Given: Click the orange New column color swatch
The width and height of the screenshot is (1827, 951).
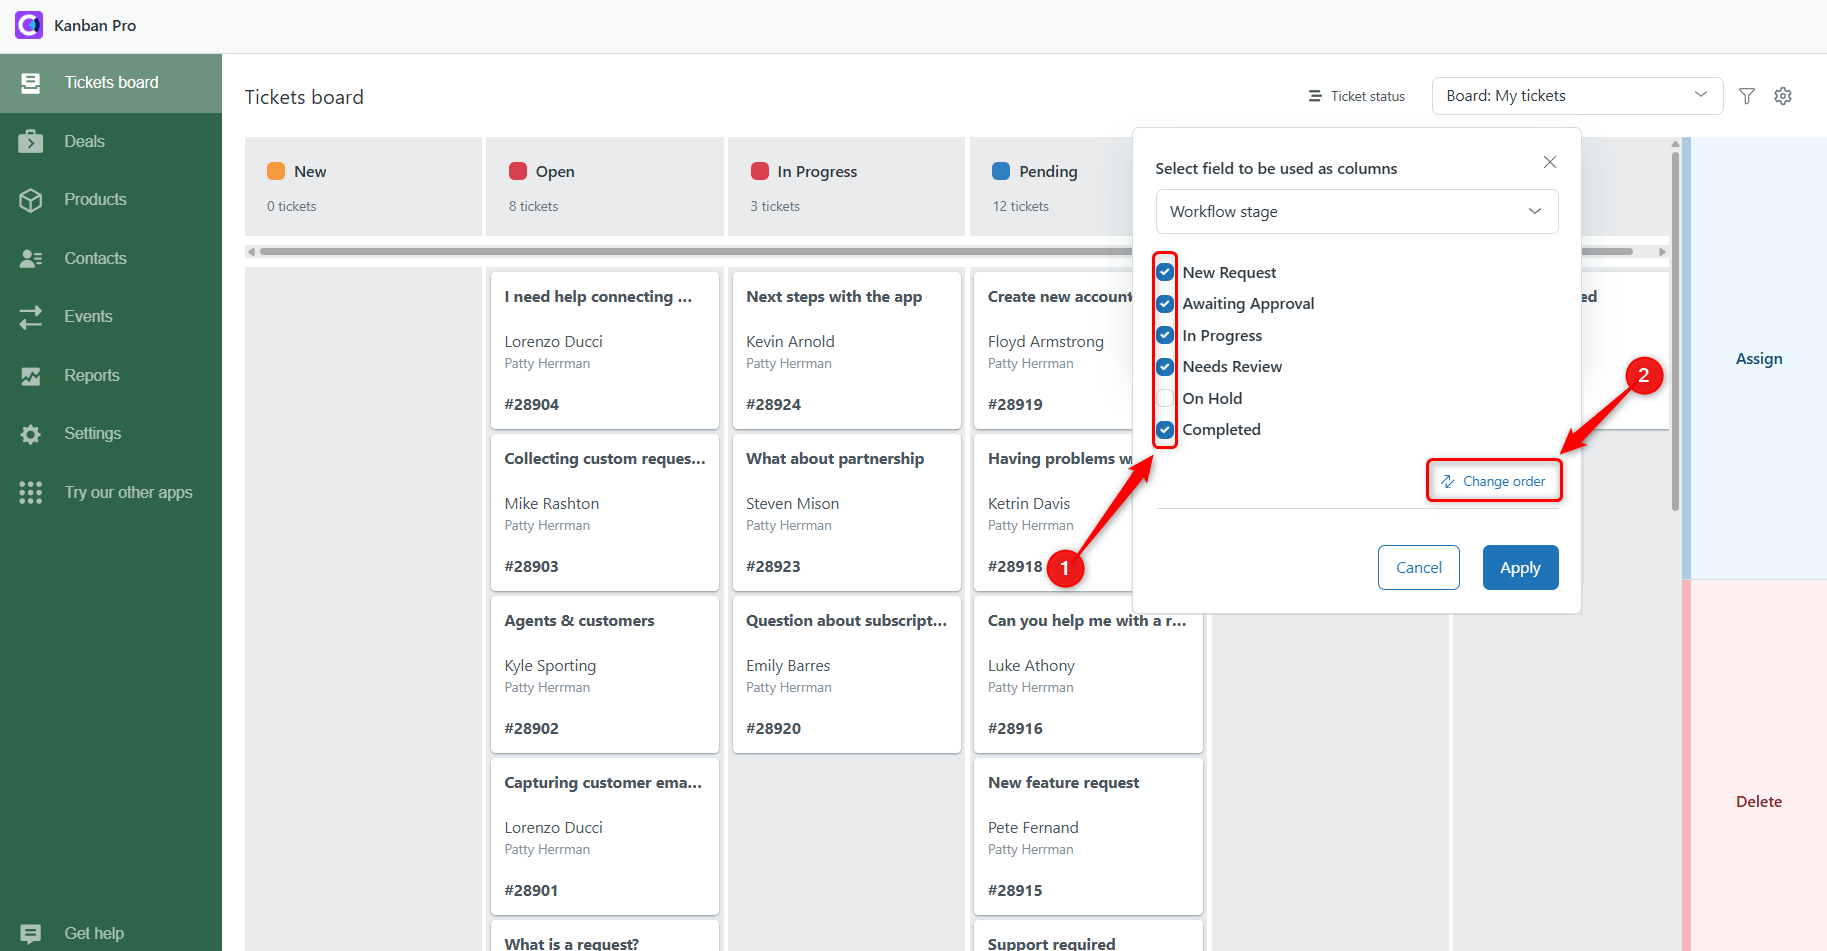Looking at the screenshot, I should click(x=276, y=171).
